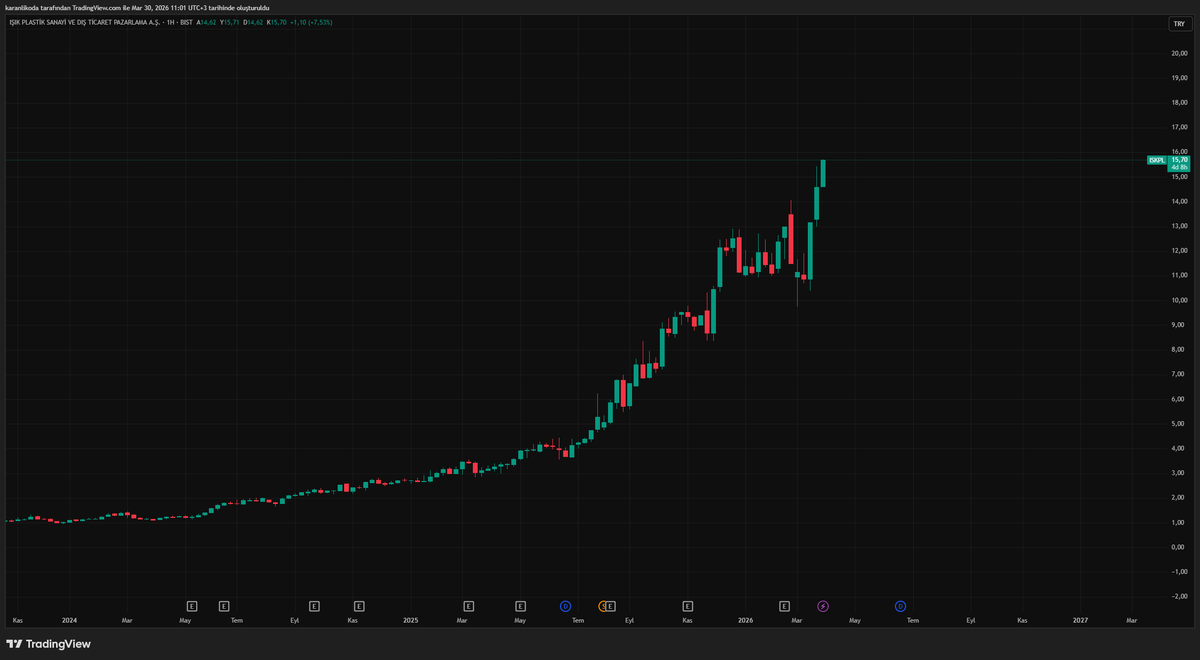The width and height of the screenshot is (1200, 660).
Task: Click the earnings E marker above Kas 2025
Action: tap(687, 606)
